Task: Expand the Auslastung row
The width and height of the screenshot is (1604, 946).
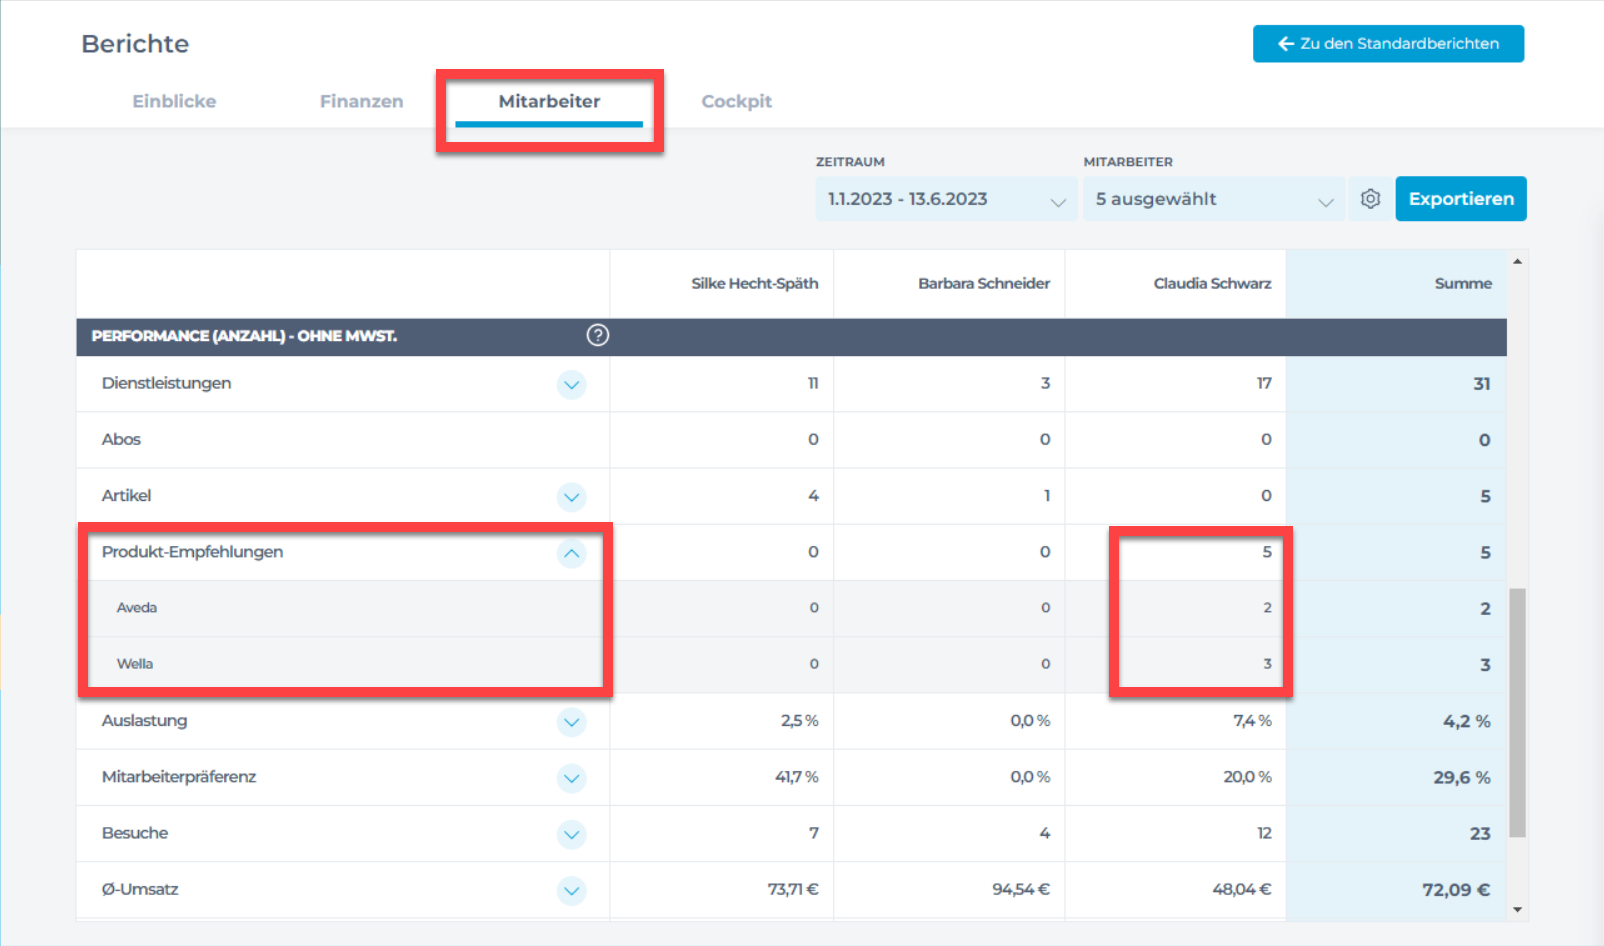Action: click(x=571, y=721)
